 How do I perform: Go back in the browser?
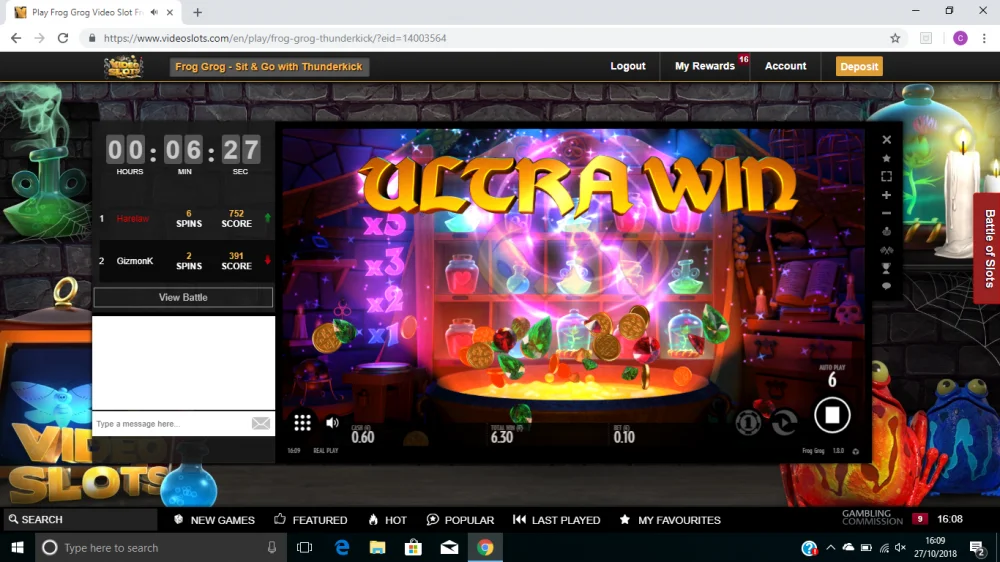(x=16, y=38)
